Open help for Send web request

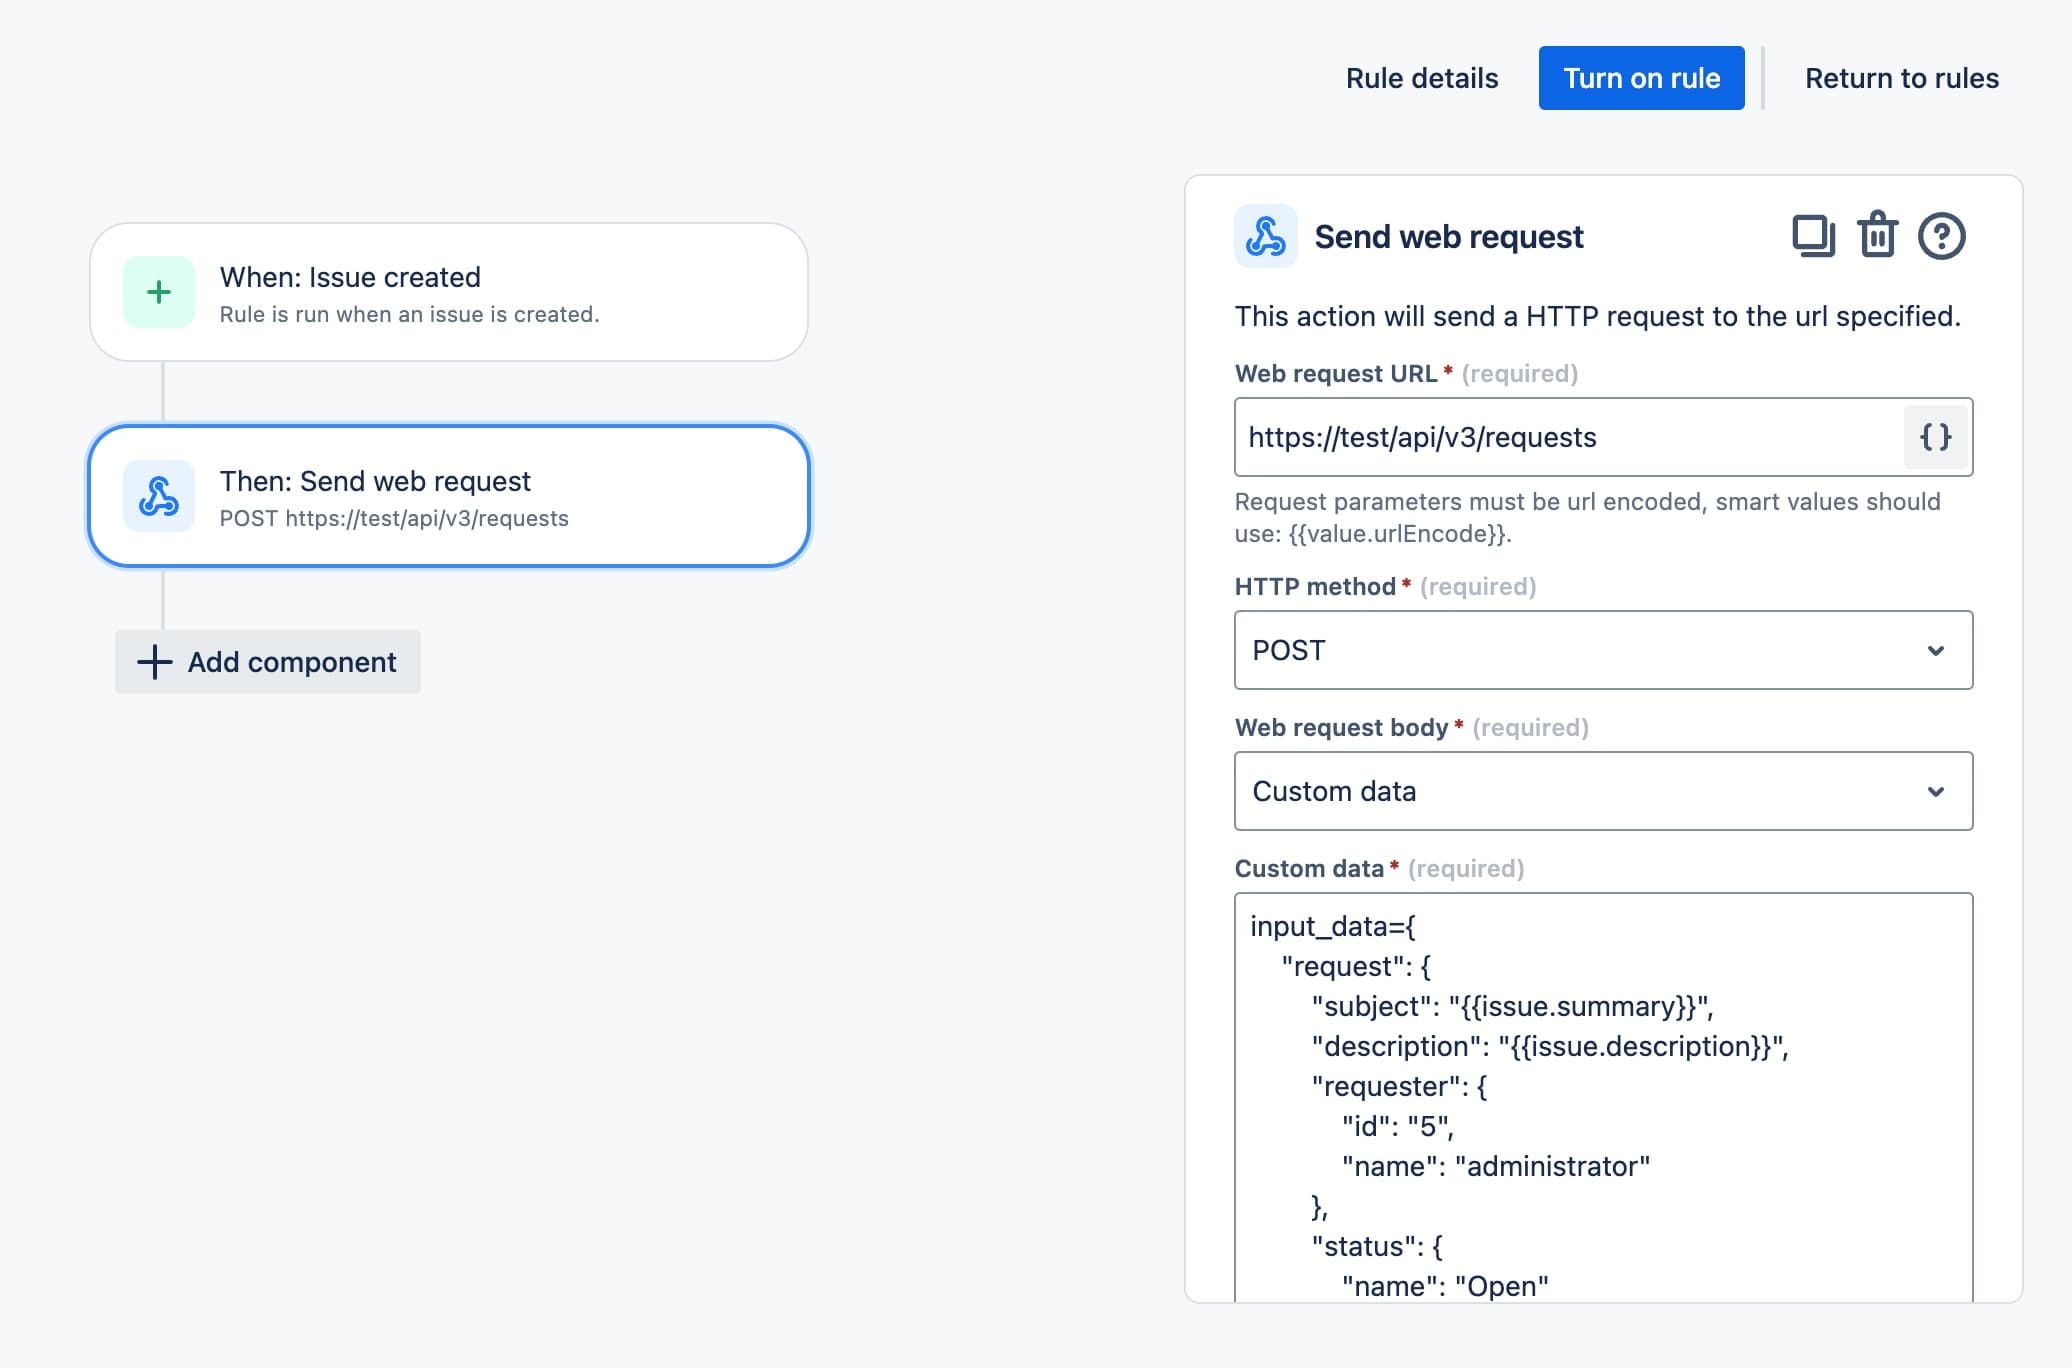click(x=1941, y=237)
